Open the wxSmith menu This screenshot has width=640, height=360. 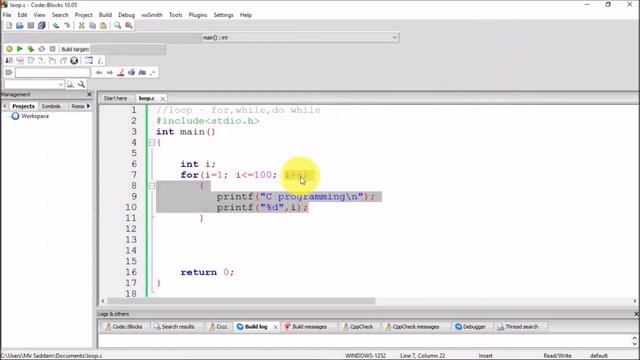coord(152,15)
